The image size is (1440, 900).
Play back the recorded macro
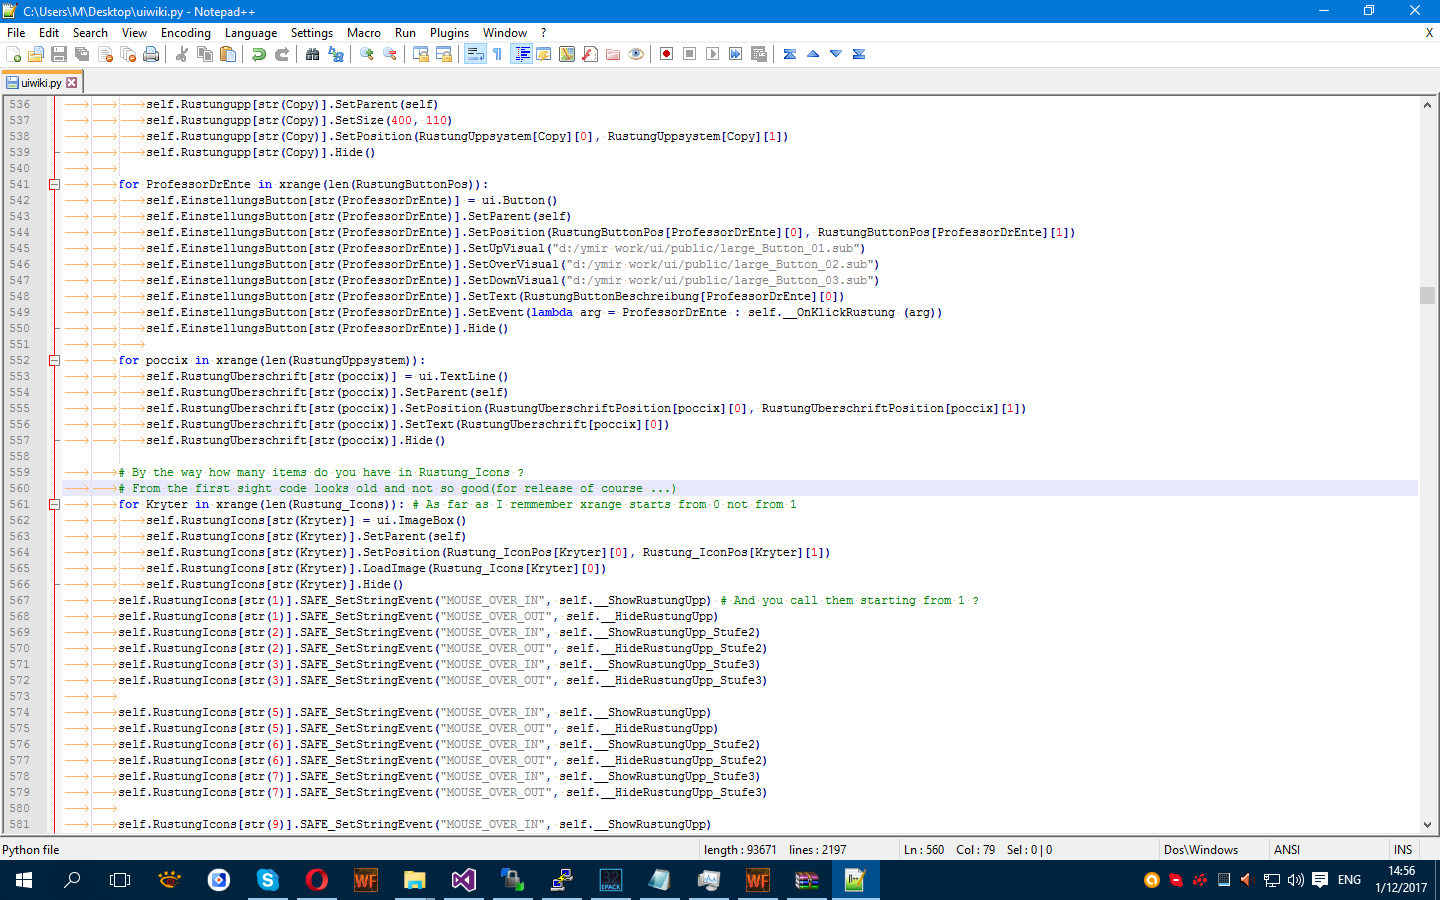[x=713, y=54]
